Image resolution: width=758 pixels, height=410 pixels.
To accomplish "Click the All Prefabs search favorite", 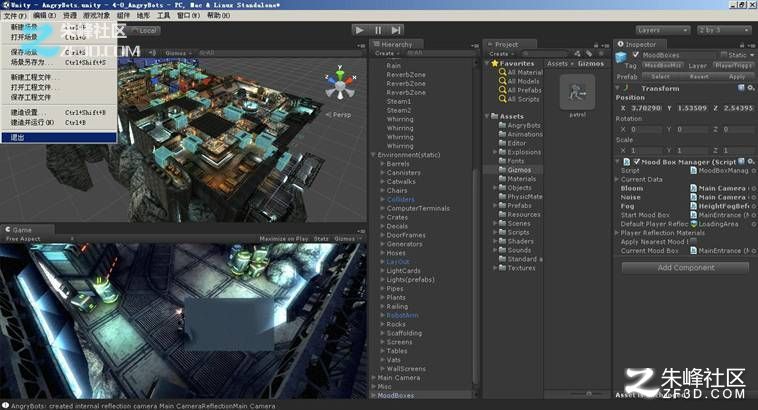I will 520,90.
